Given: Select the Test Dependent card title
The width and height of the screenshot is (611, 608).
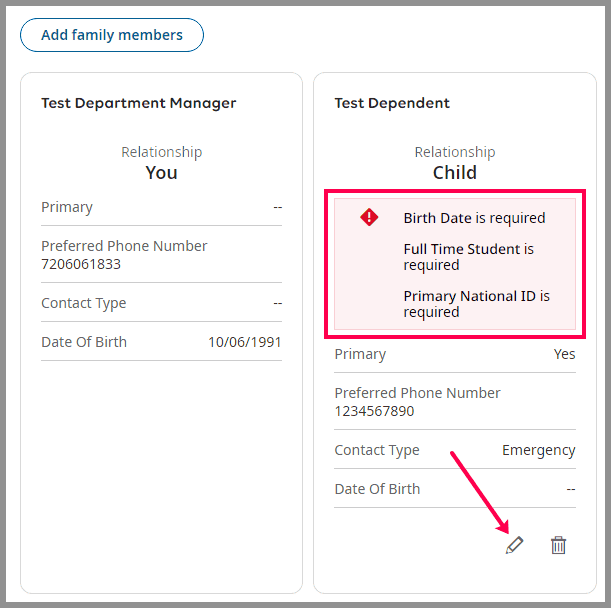Looking at the screenshot, I should coord(392,103).
